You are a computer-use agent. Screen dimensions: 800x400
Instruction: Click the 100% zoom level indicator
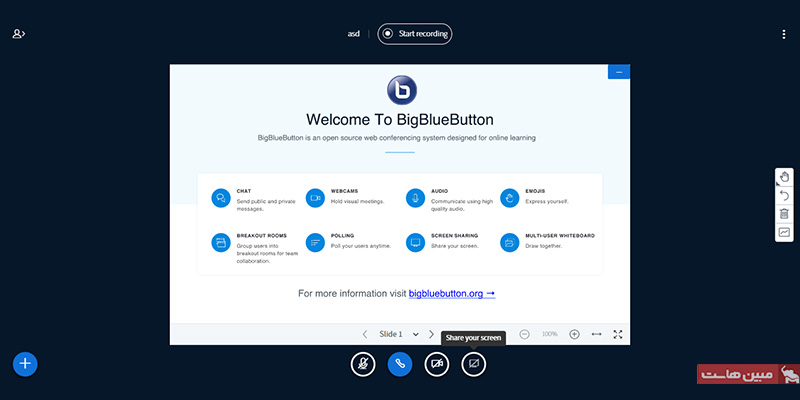549,334
